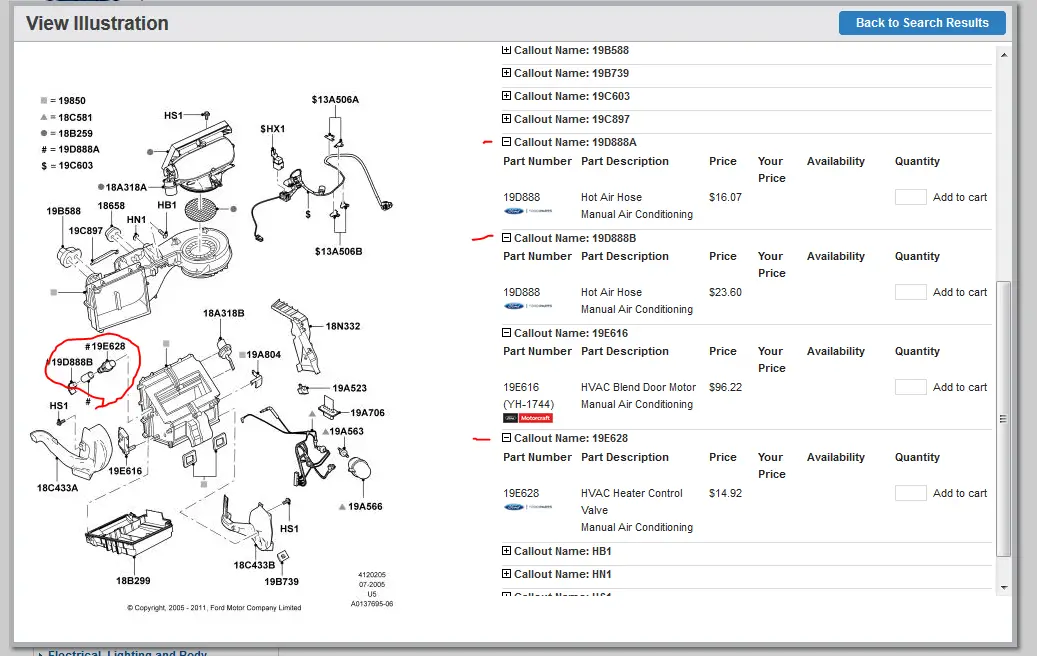Collapse Callout Name 19E616
This screenshot has height=656, width=1037.
506,333
